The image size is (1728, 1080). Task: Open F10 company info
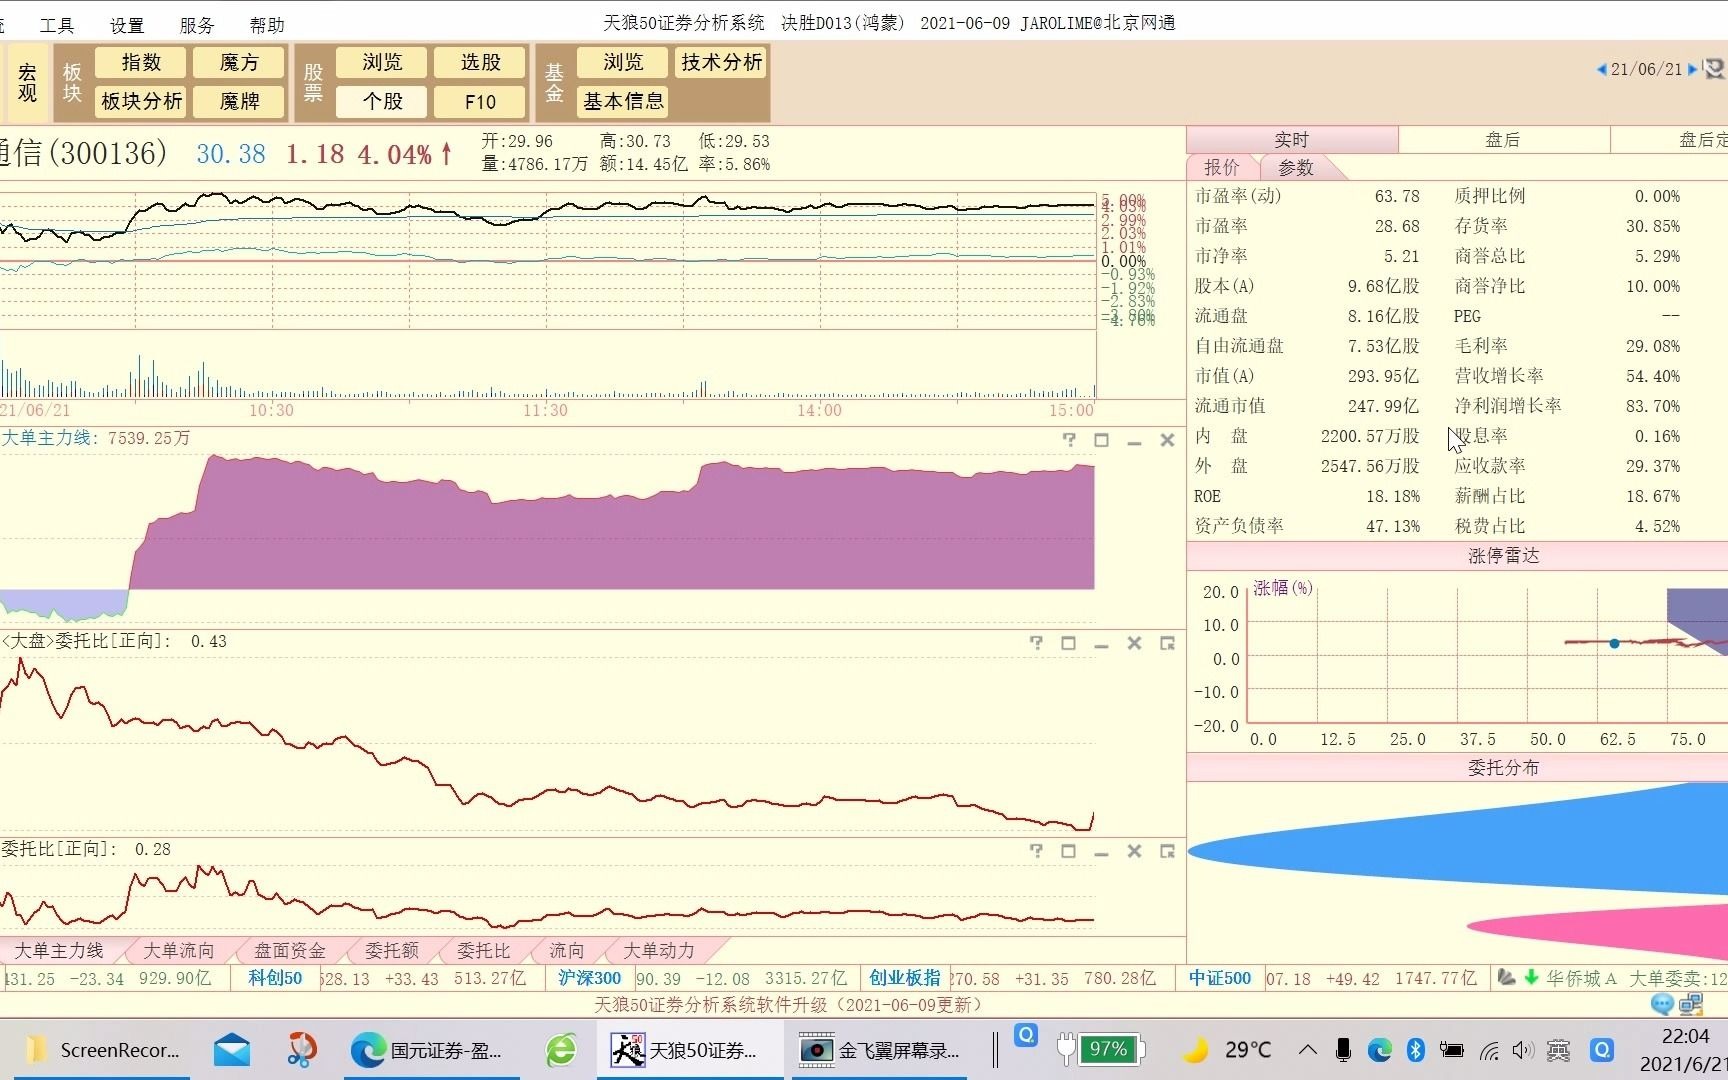click(480, 101)
